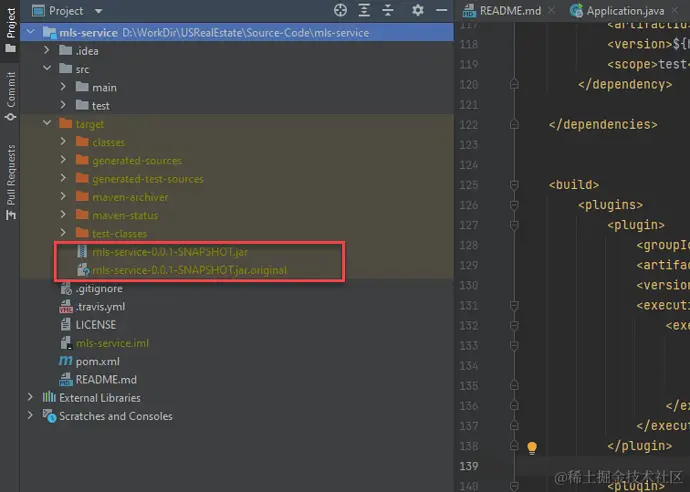The image size is (690, 492).
Task: Select the classes folder name
Action: click(x=108, y=143)
